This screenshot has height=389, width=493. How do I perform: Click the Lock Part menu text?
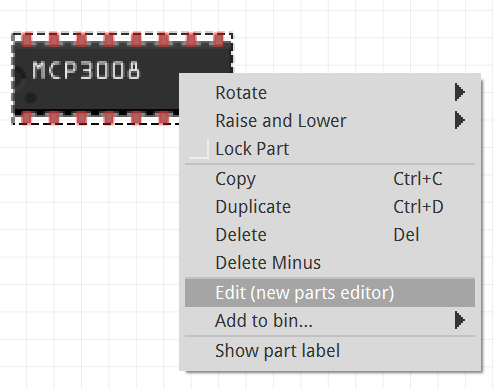[252, 149]
